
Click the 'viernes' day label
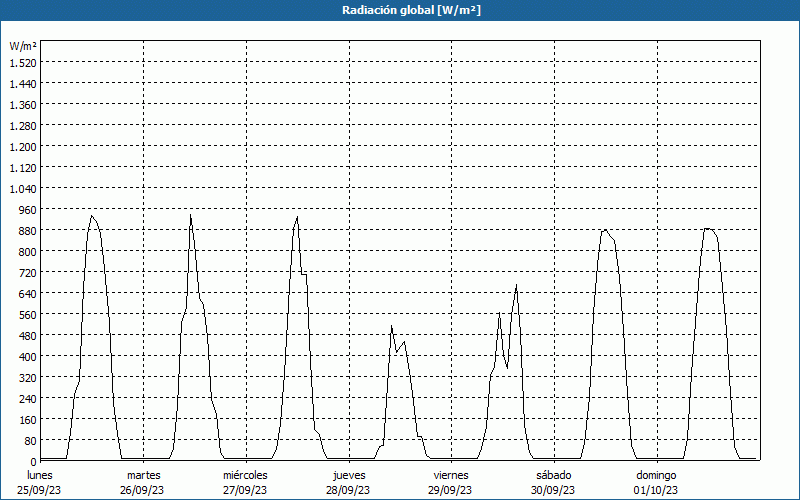[x=451, y=475]
